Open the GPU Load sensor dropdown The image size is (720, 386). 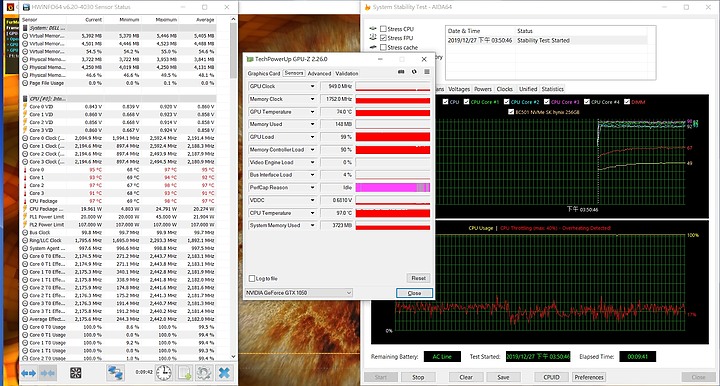tap(312, 137)
